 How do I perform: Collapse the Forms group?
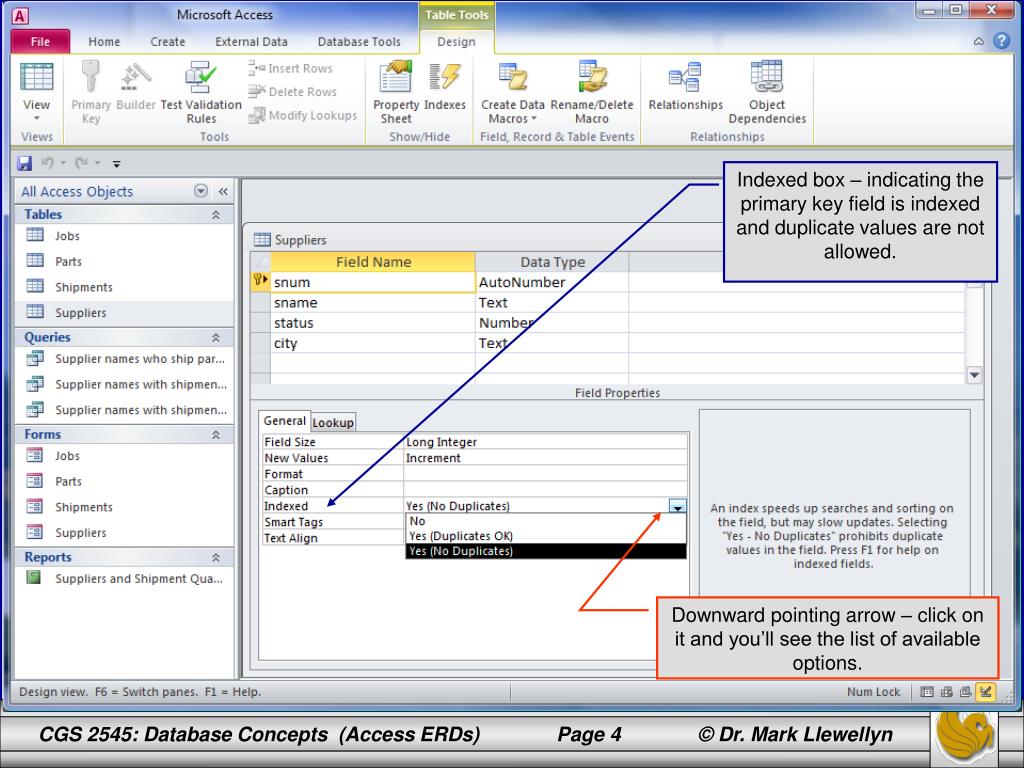(x=216, y=434)
